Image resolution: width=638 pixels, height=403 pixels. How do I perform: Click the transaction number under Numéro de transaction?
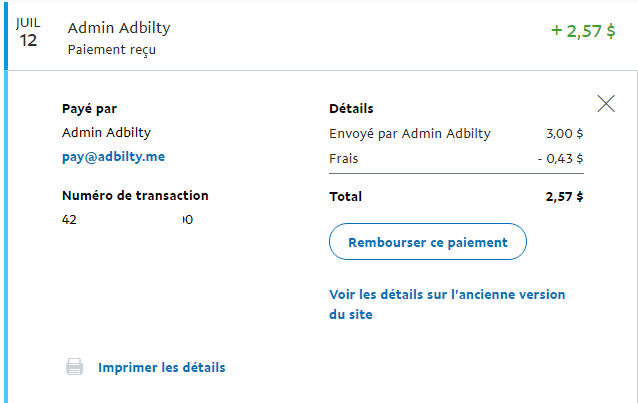coord(127,220)
